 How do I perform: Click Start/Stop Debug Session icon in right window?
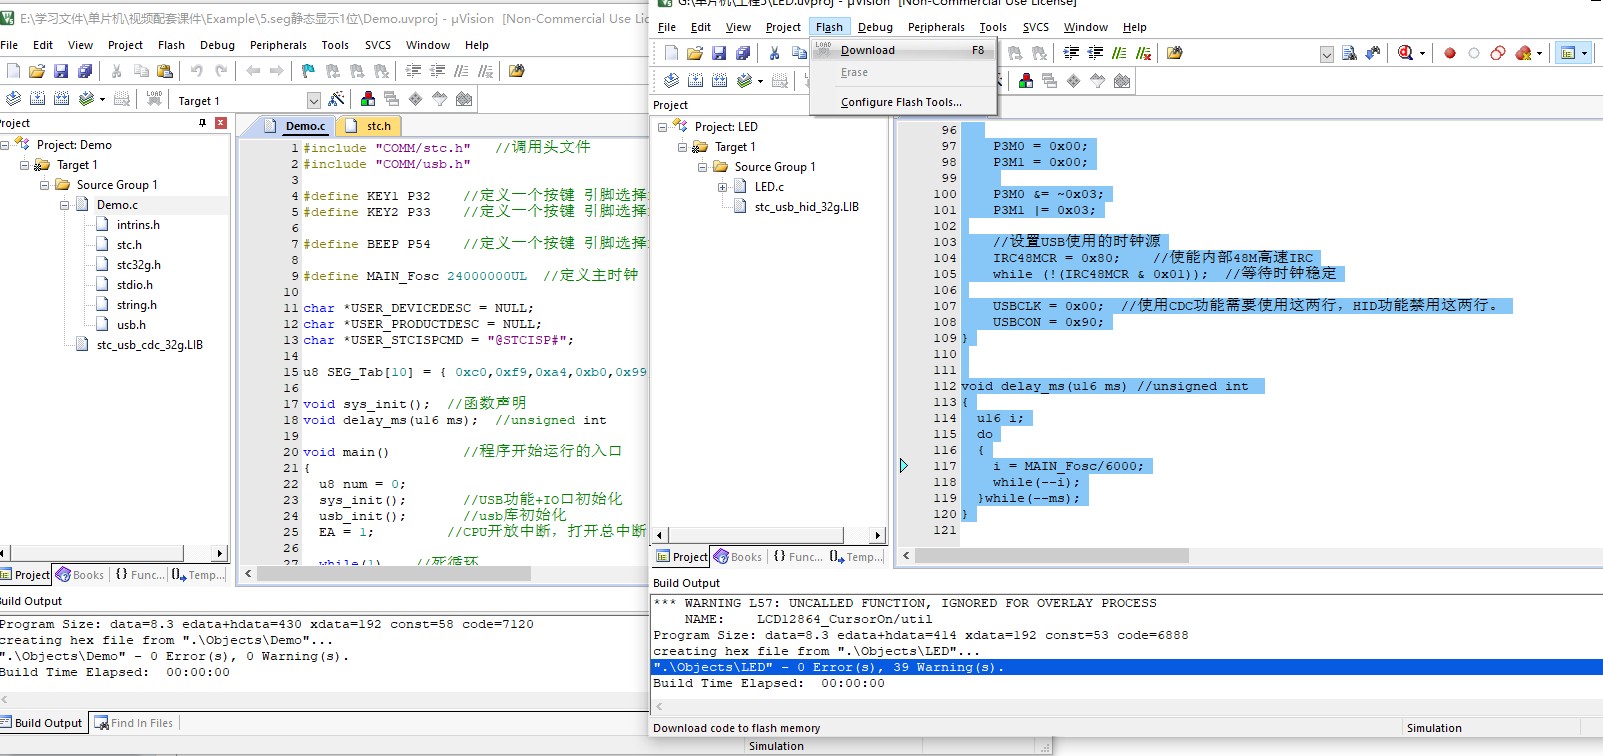click(x=1406, y=53)
